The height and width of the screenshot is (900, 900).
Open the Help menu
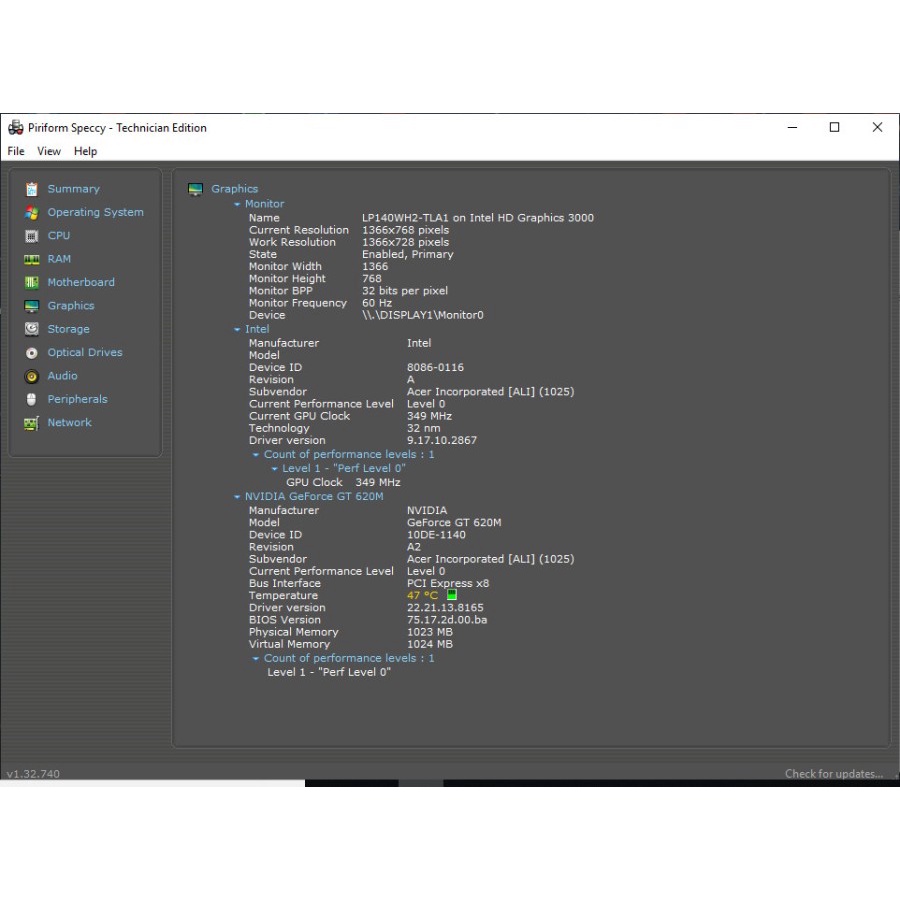[x=86, y=151]
